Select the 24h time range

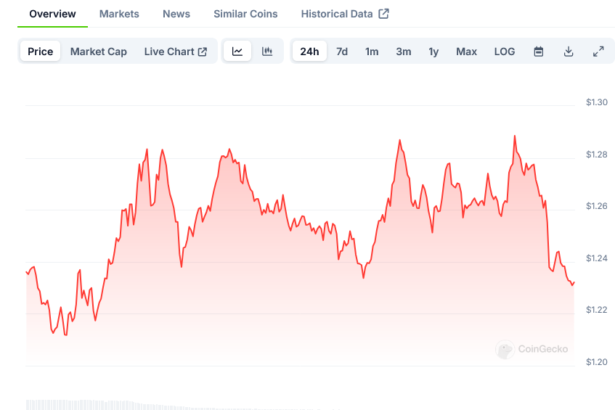[310, 51]
